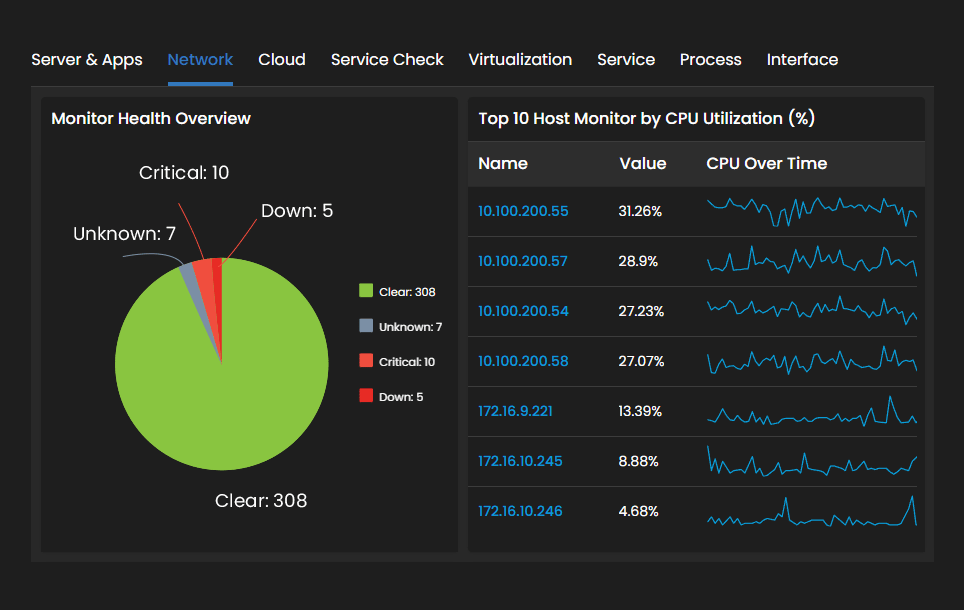
Task: Sort by the Value column header
Action: point(642,164)
